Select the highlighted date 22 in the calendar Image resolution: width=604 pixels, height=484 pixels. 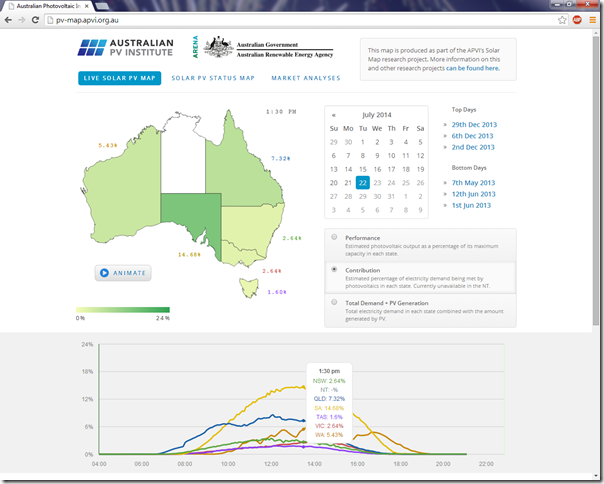(362, 183)
